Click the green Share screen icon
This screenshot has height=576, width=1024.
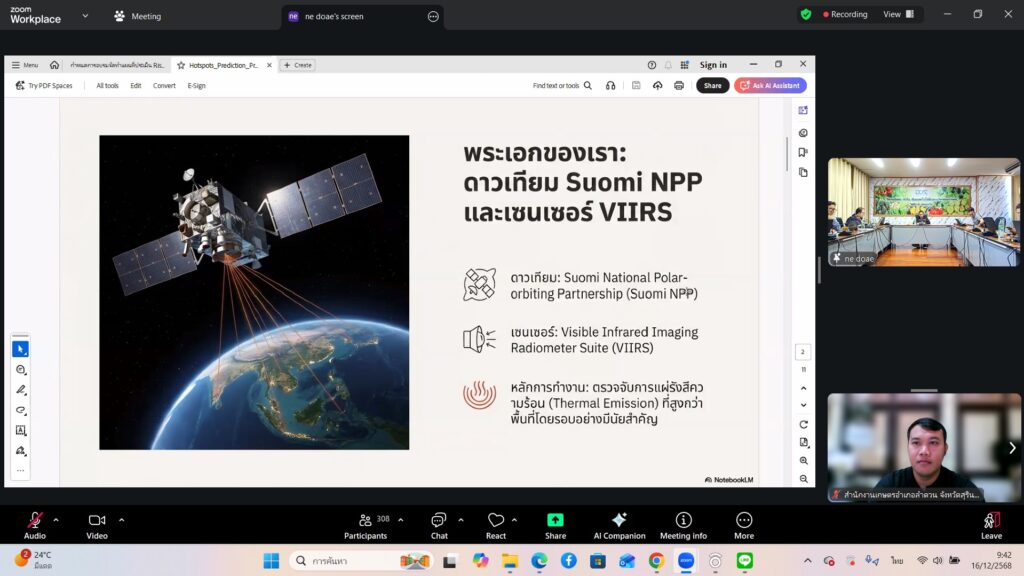pyautogui.click(x=555, y=521)
